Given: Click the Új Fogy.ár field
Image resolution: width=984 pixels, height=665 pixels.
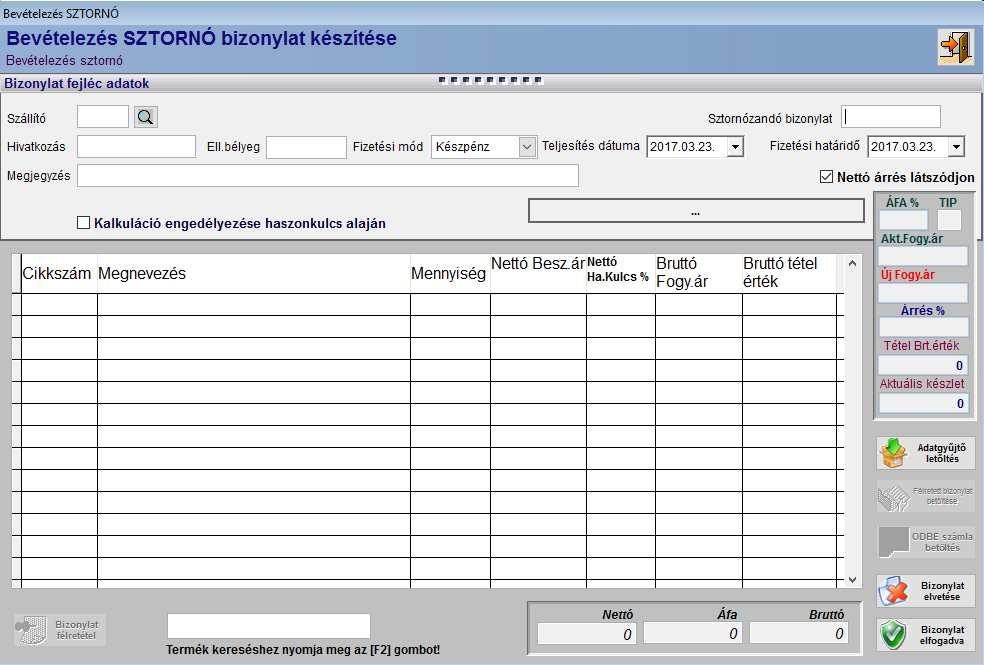Looking at the screenshot, I should pos(923,293).
